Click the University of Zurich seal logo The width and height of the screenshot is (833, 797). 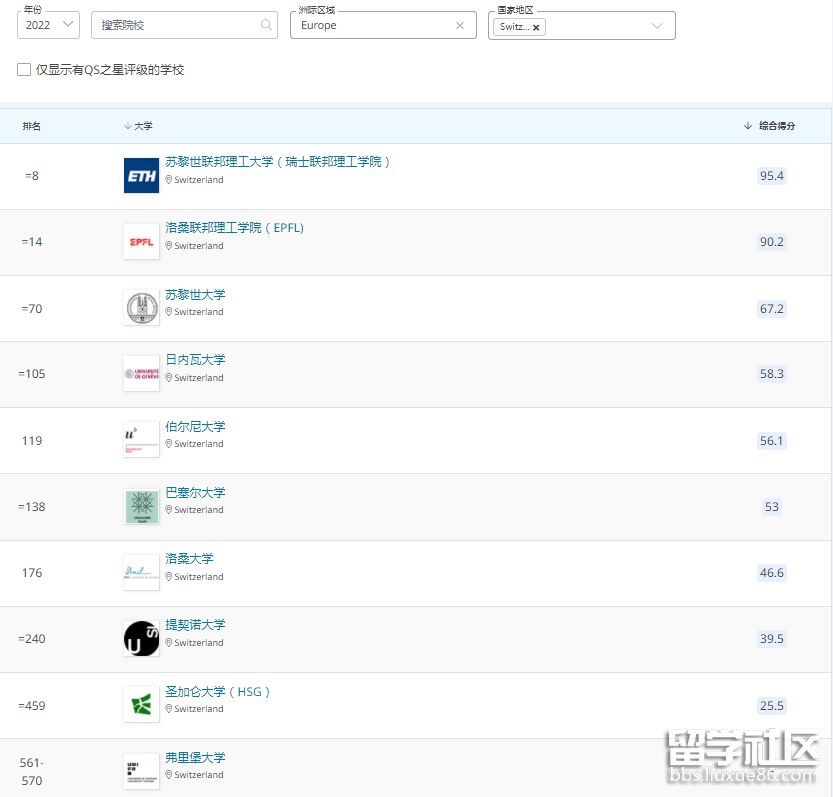coord(141,308)
